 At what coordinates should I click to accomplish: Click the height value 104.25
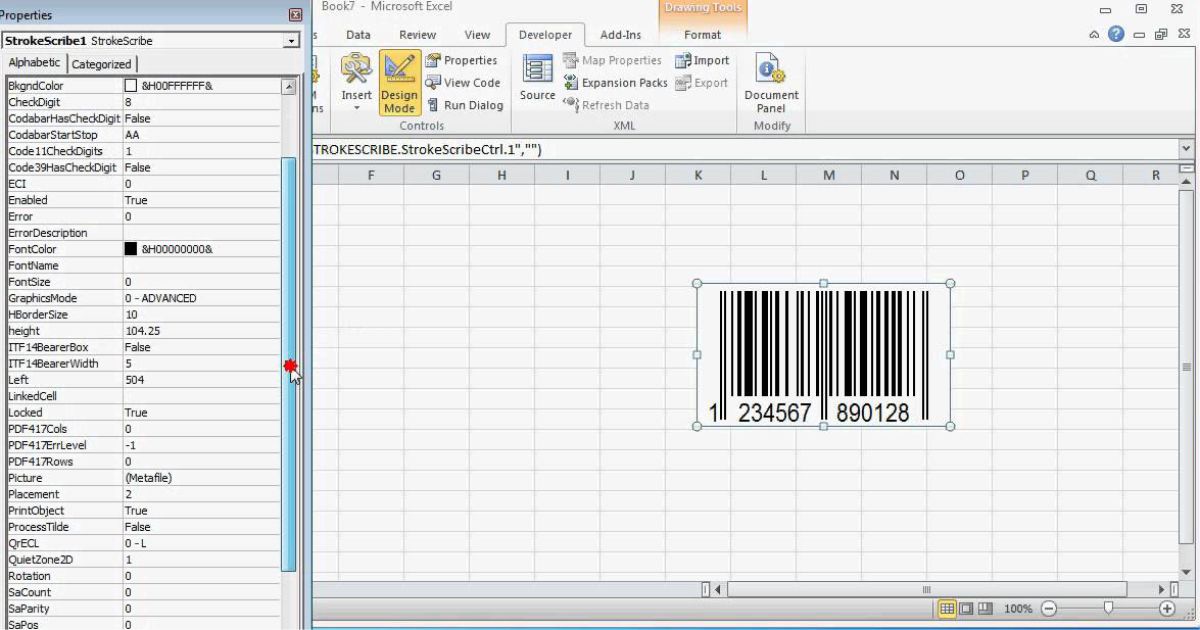pos(202,331)
